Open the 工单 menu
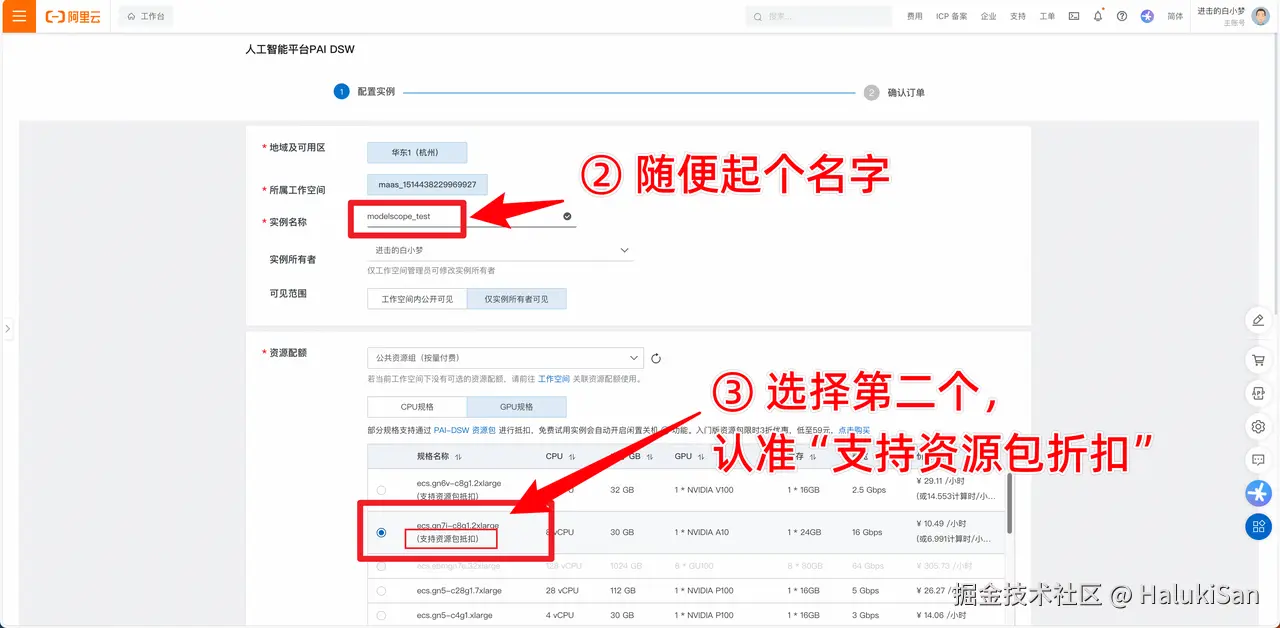This screenshot has height=628, width=1280. tap(1047, 17)
